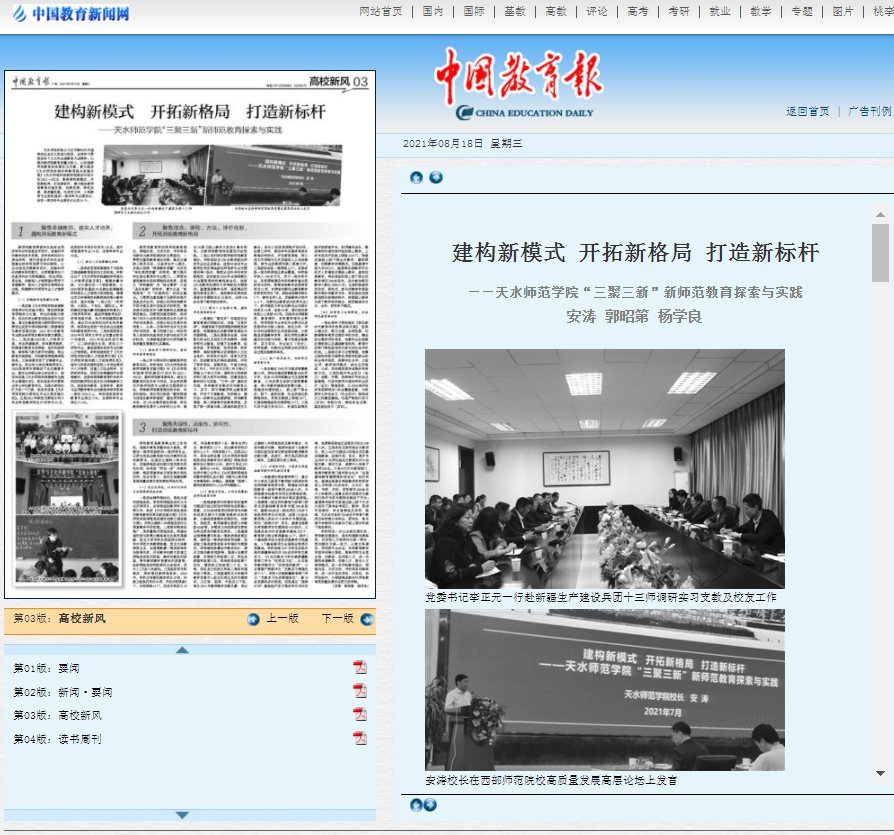Image resolution: width=894 pixels, height=835 pixels.
Task: Click the left arrow icon beside 上一版
Action: [253, 619]
